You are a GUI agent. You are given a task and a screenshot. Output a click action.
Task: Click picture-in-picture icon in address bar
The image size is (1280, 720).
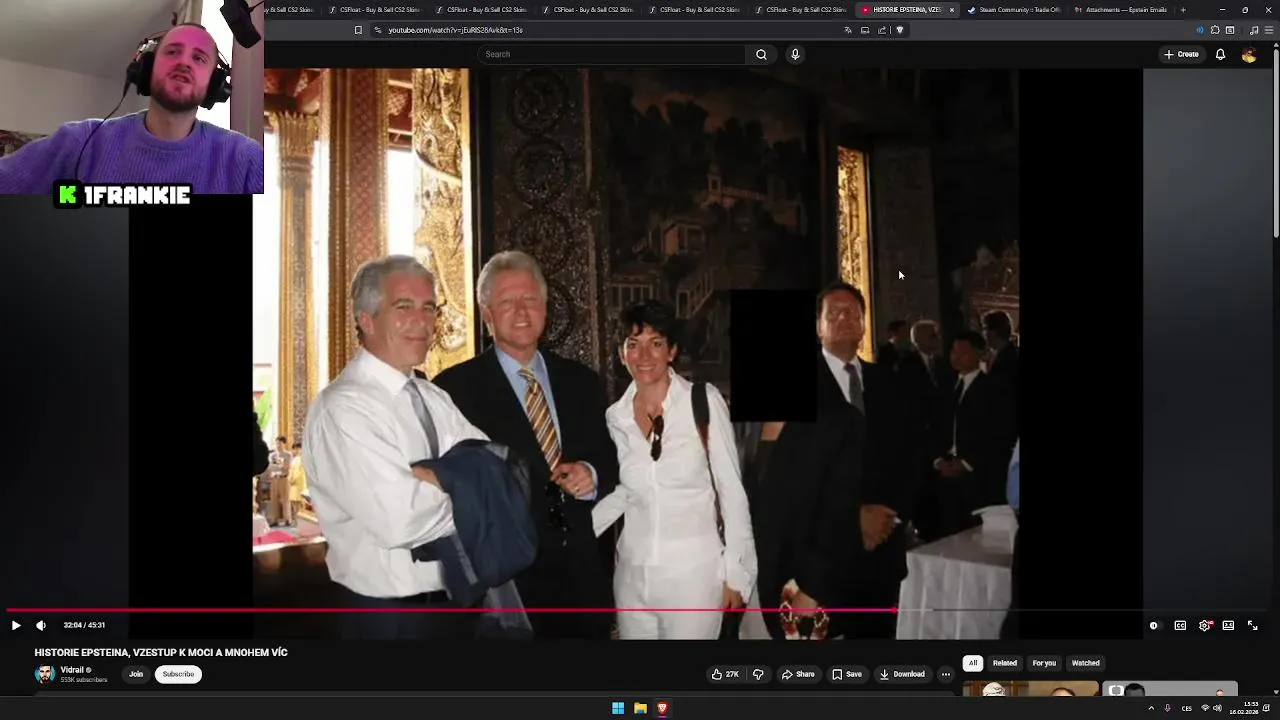pos(865,30)
